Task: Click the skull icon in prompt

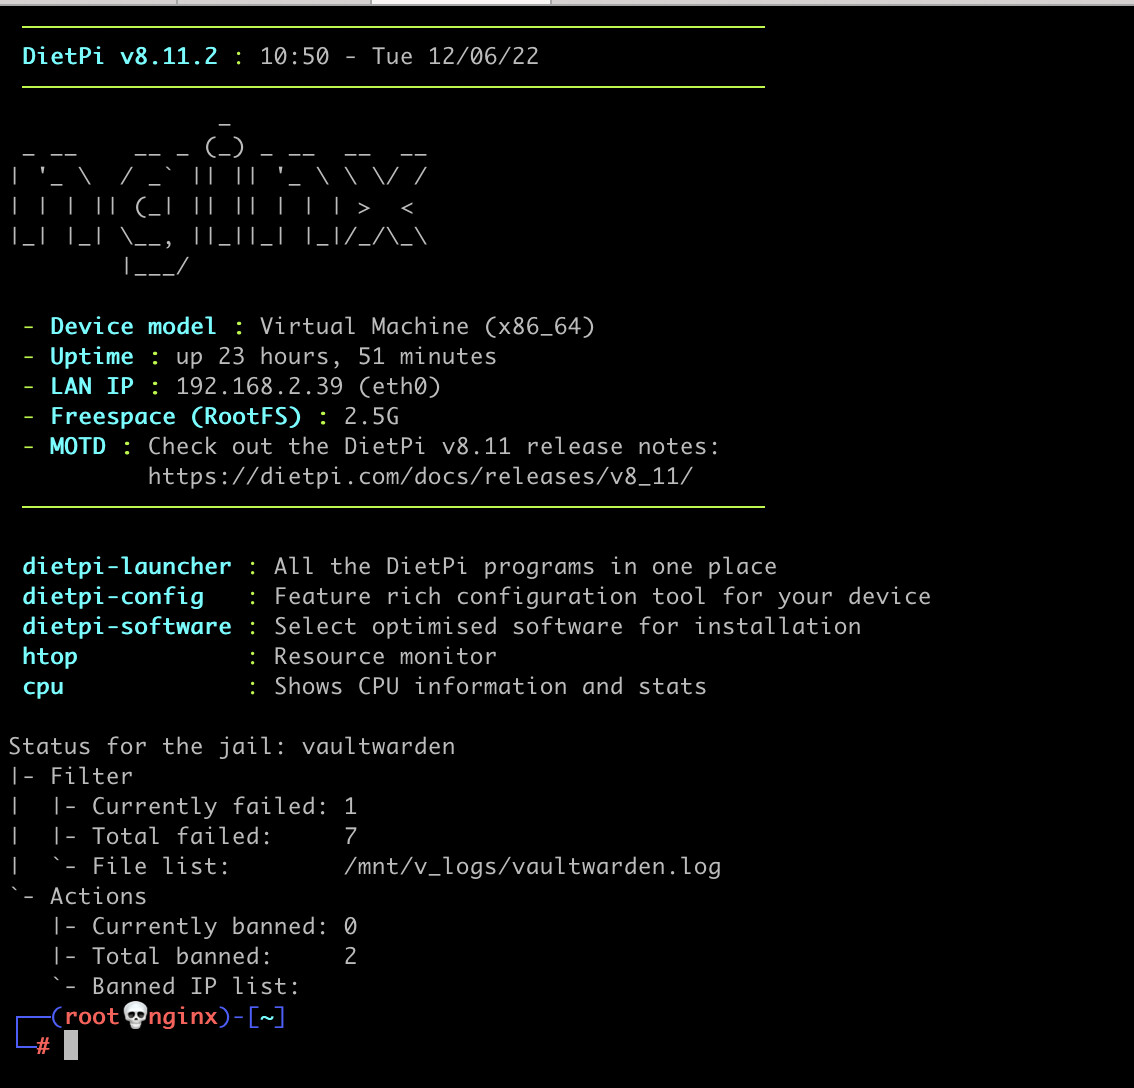Action: 135,1016
